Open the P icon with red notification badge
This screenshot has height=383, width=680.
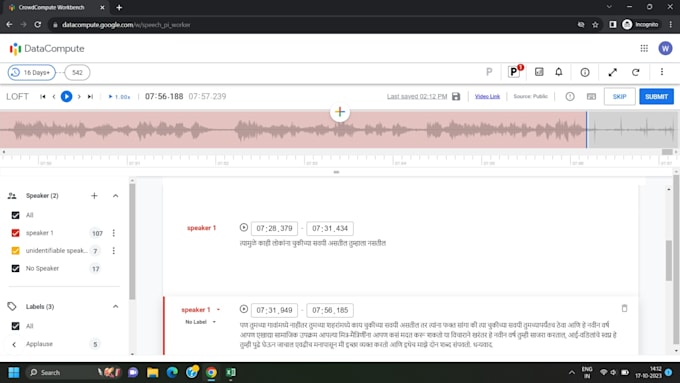coord(514,72)
